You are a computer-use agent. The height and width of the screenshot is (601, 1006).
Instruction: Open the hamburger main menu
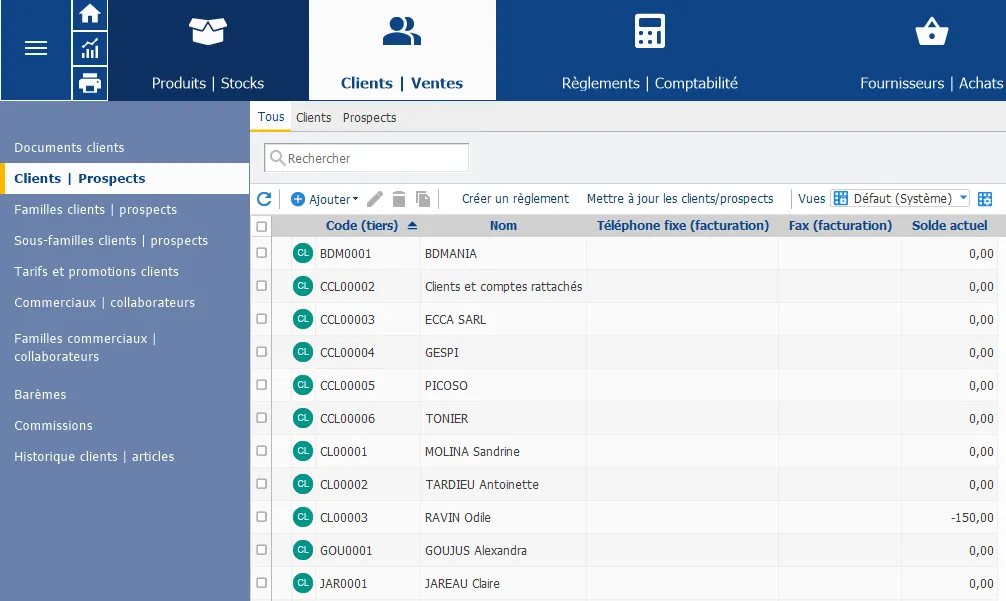[x=36, y=49]
